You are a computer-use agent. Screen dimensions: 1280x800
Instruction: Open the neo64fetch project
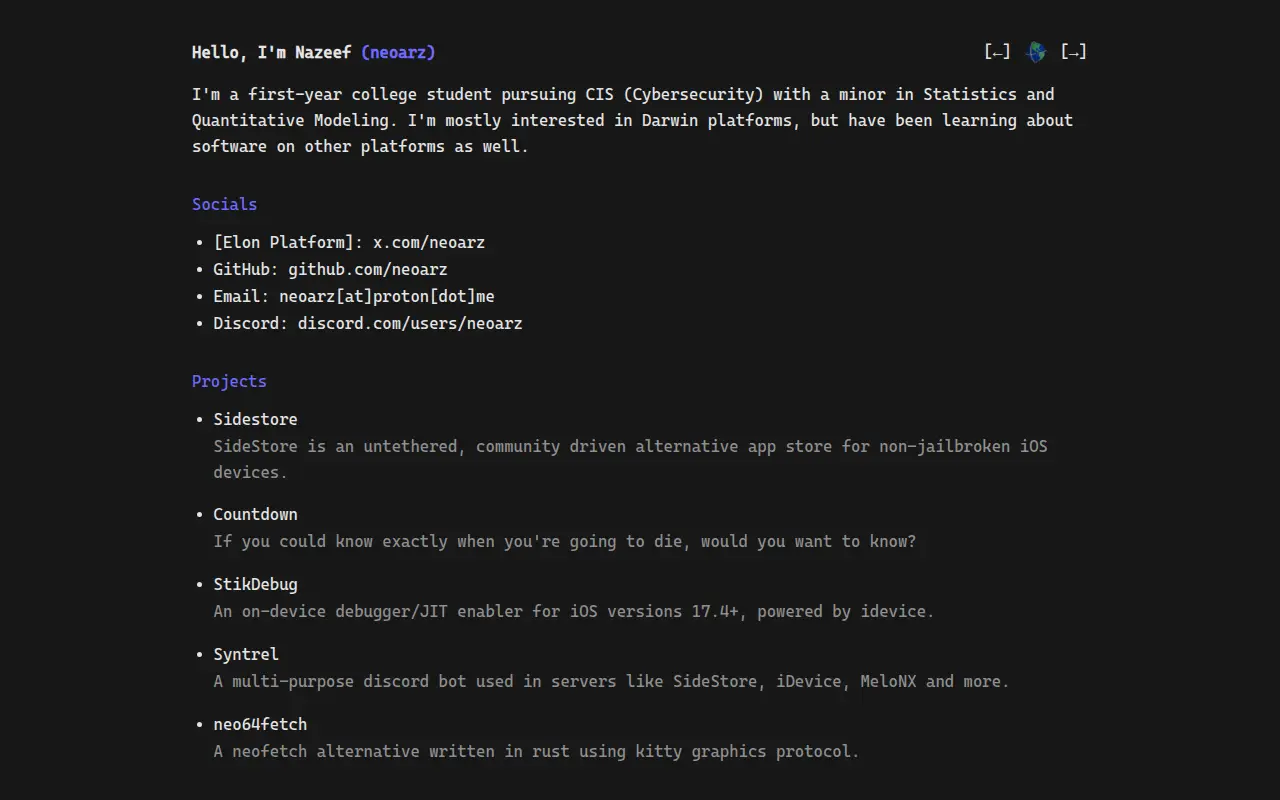pos(260,724)
